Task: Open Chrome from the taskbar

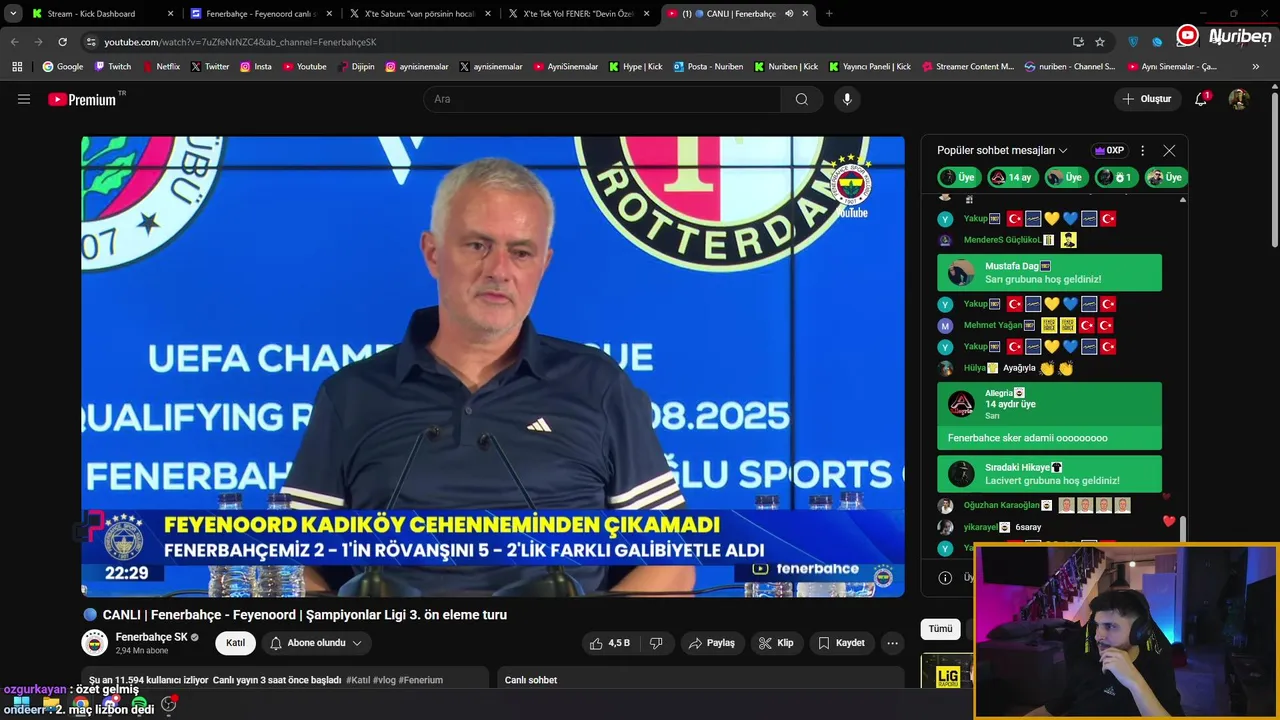Action: (x=80, y=704)
